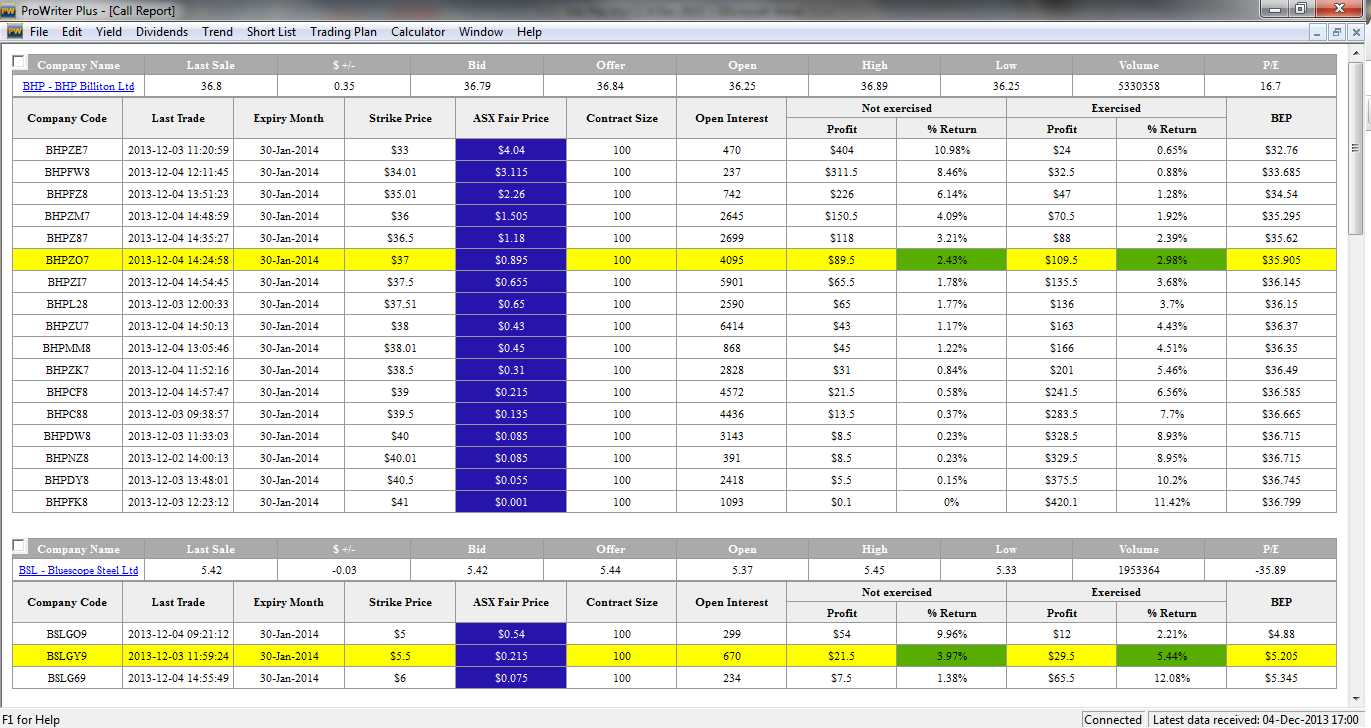Image resolution: width=1371 pixels, height=728 pixels.
Task: Expand the Calculator menu
Action: click(x=418, y=32)
